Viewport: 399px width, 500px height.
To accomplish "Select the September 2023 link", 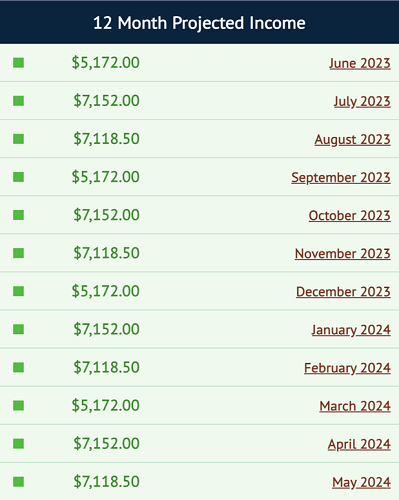I will [341, 177].
